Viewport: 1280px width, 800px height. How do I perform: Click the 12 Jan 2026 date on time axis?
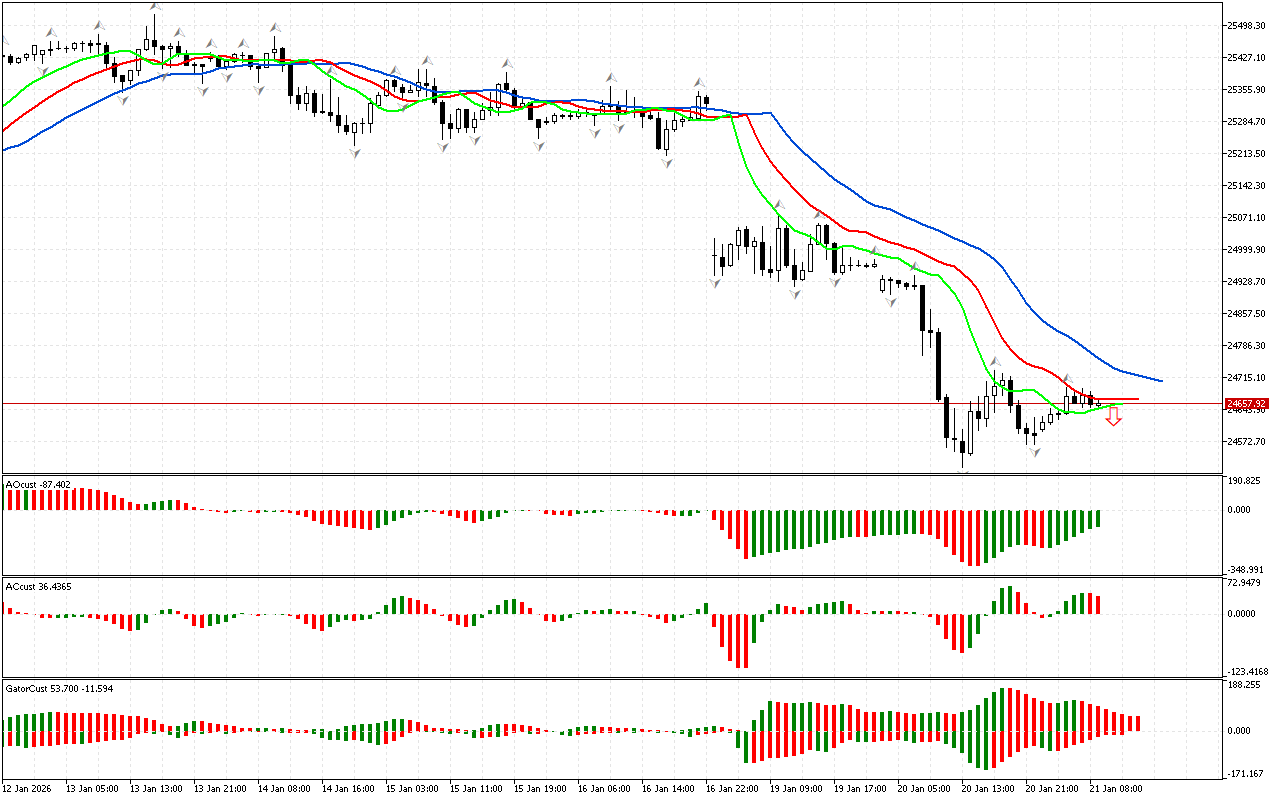click(x=30, y=789)
